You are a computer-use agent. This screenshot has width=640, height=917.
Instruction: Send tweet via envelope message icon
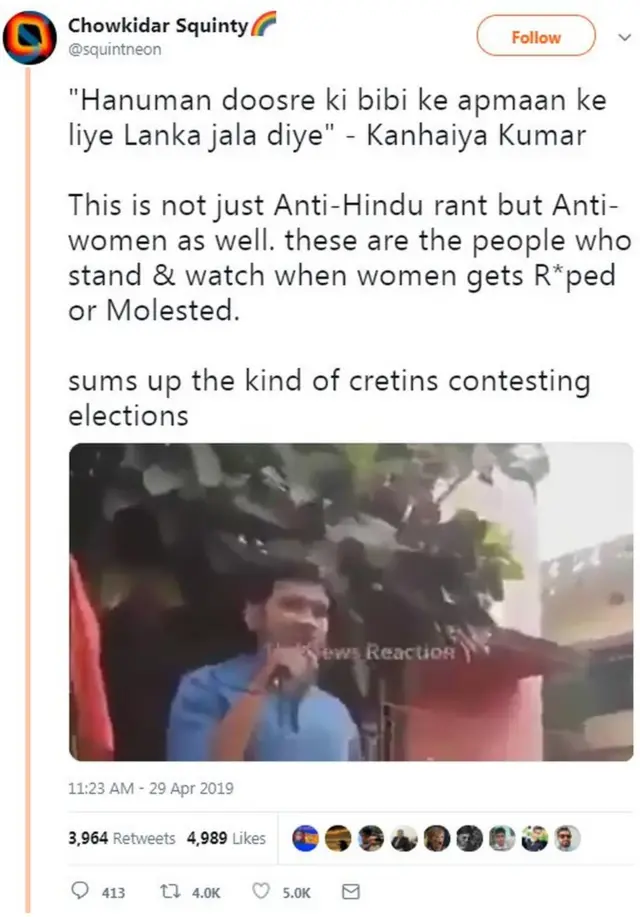point(350,891)
